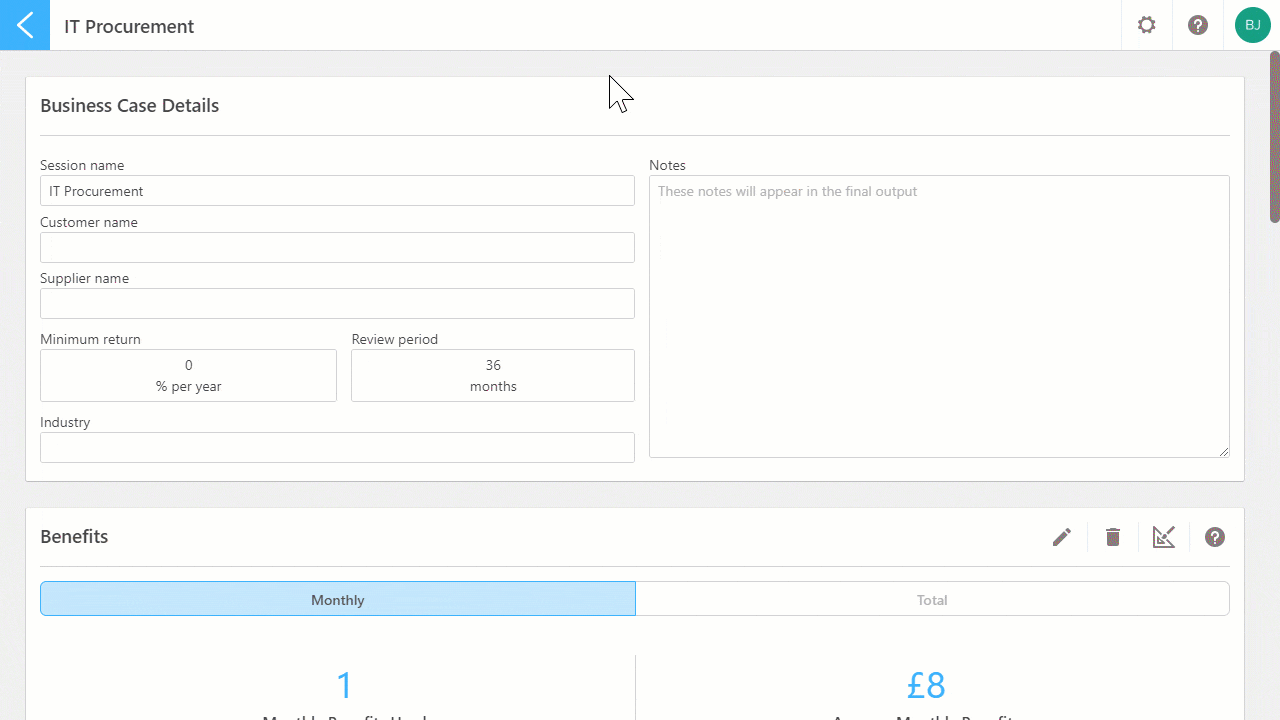This screenshot has width=1280, height=720.
Task: Click the Benefits delete trash icon
Action: pos(1113,537)
